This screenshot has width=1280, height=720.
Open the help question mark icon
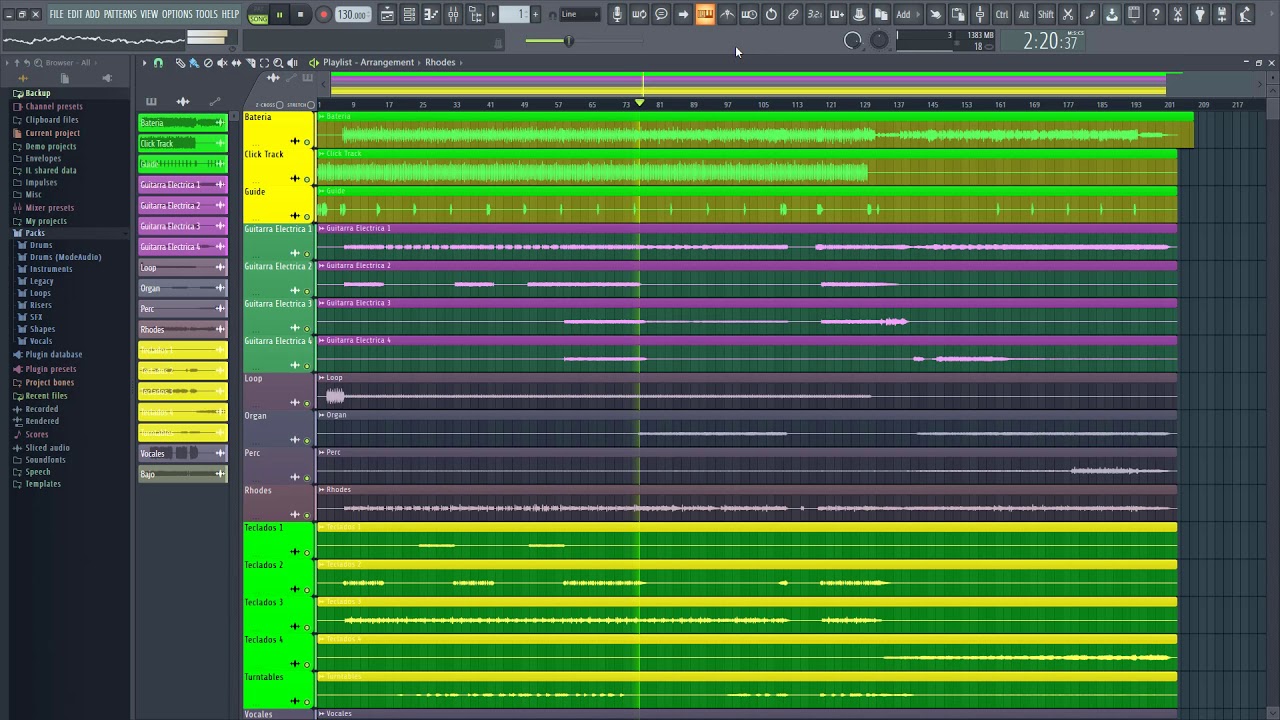[1155, 14]
